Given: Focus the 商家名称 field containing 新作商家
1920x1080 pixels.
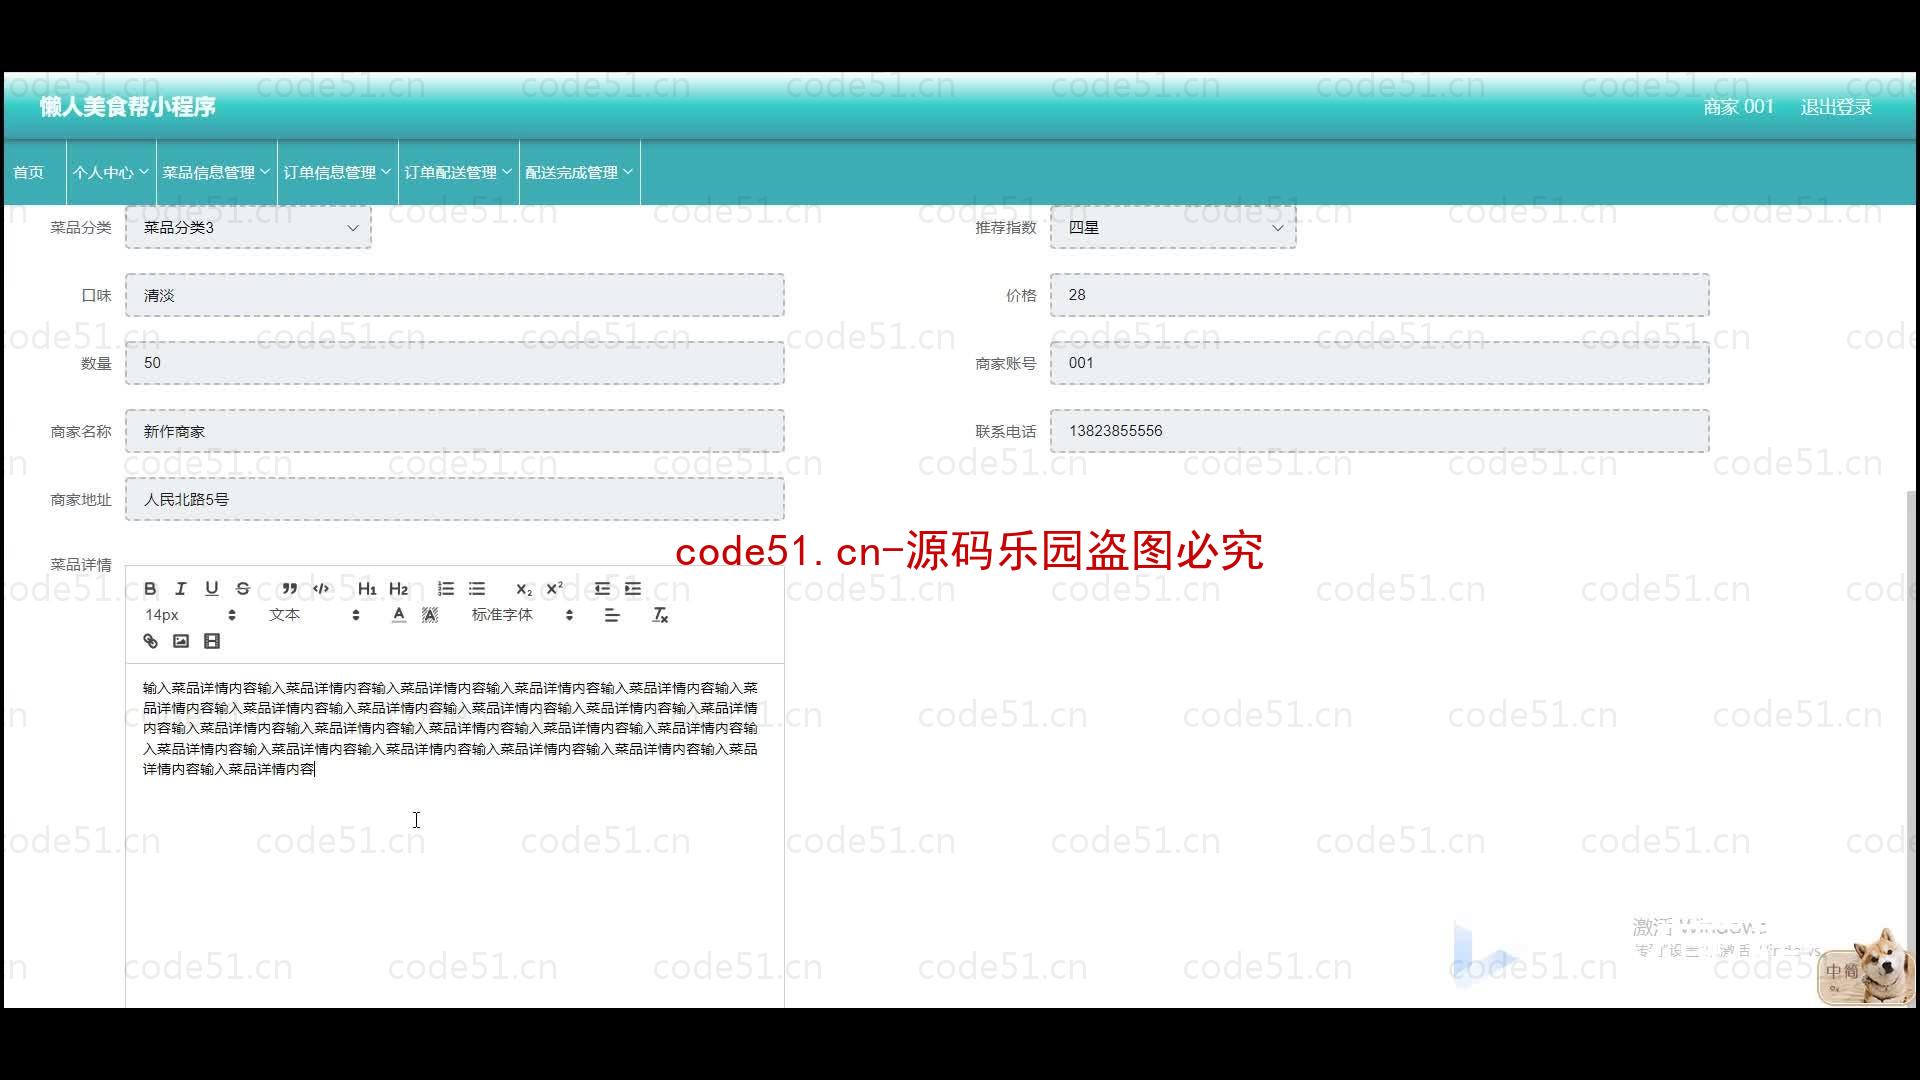Looking at the screenshot, I should click(x=454, y=431).
